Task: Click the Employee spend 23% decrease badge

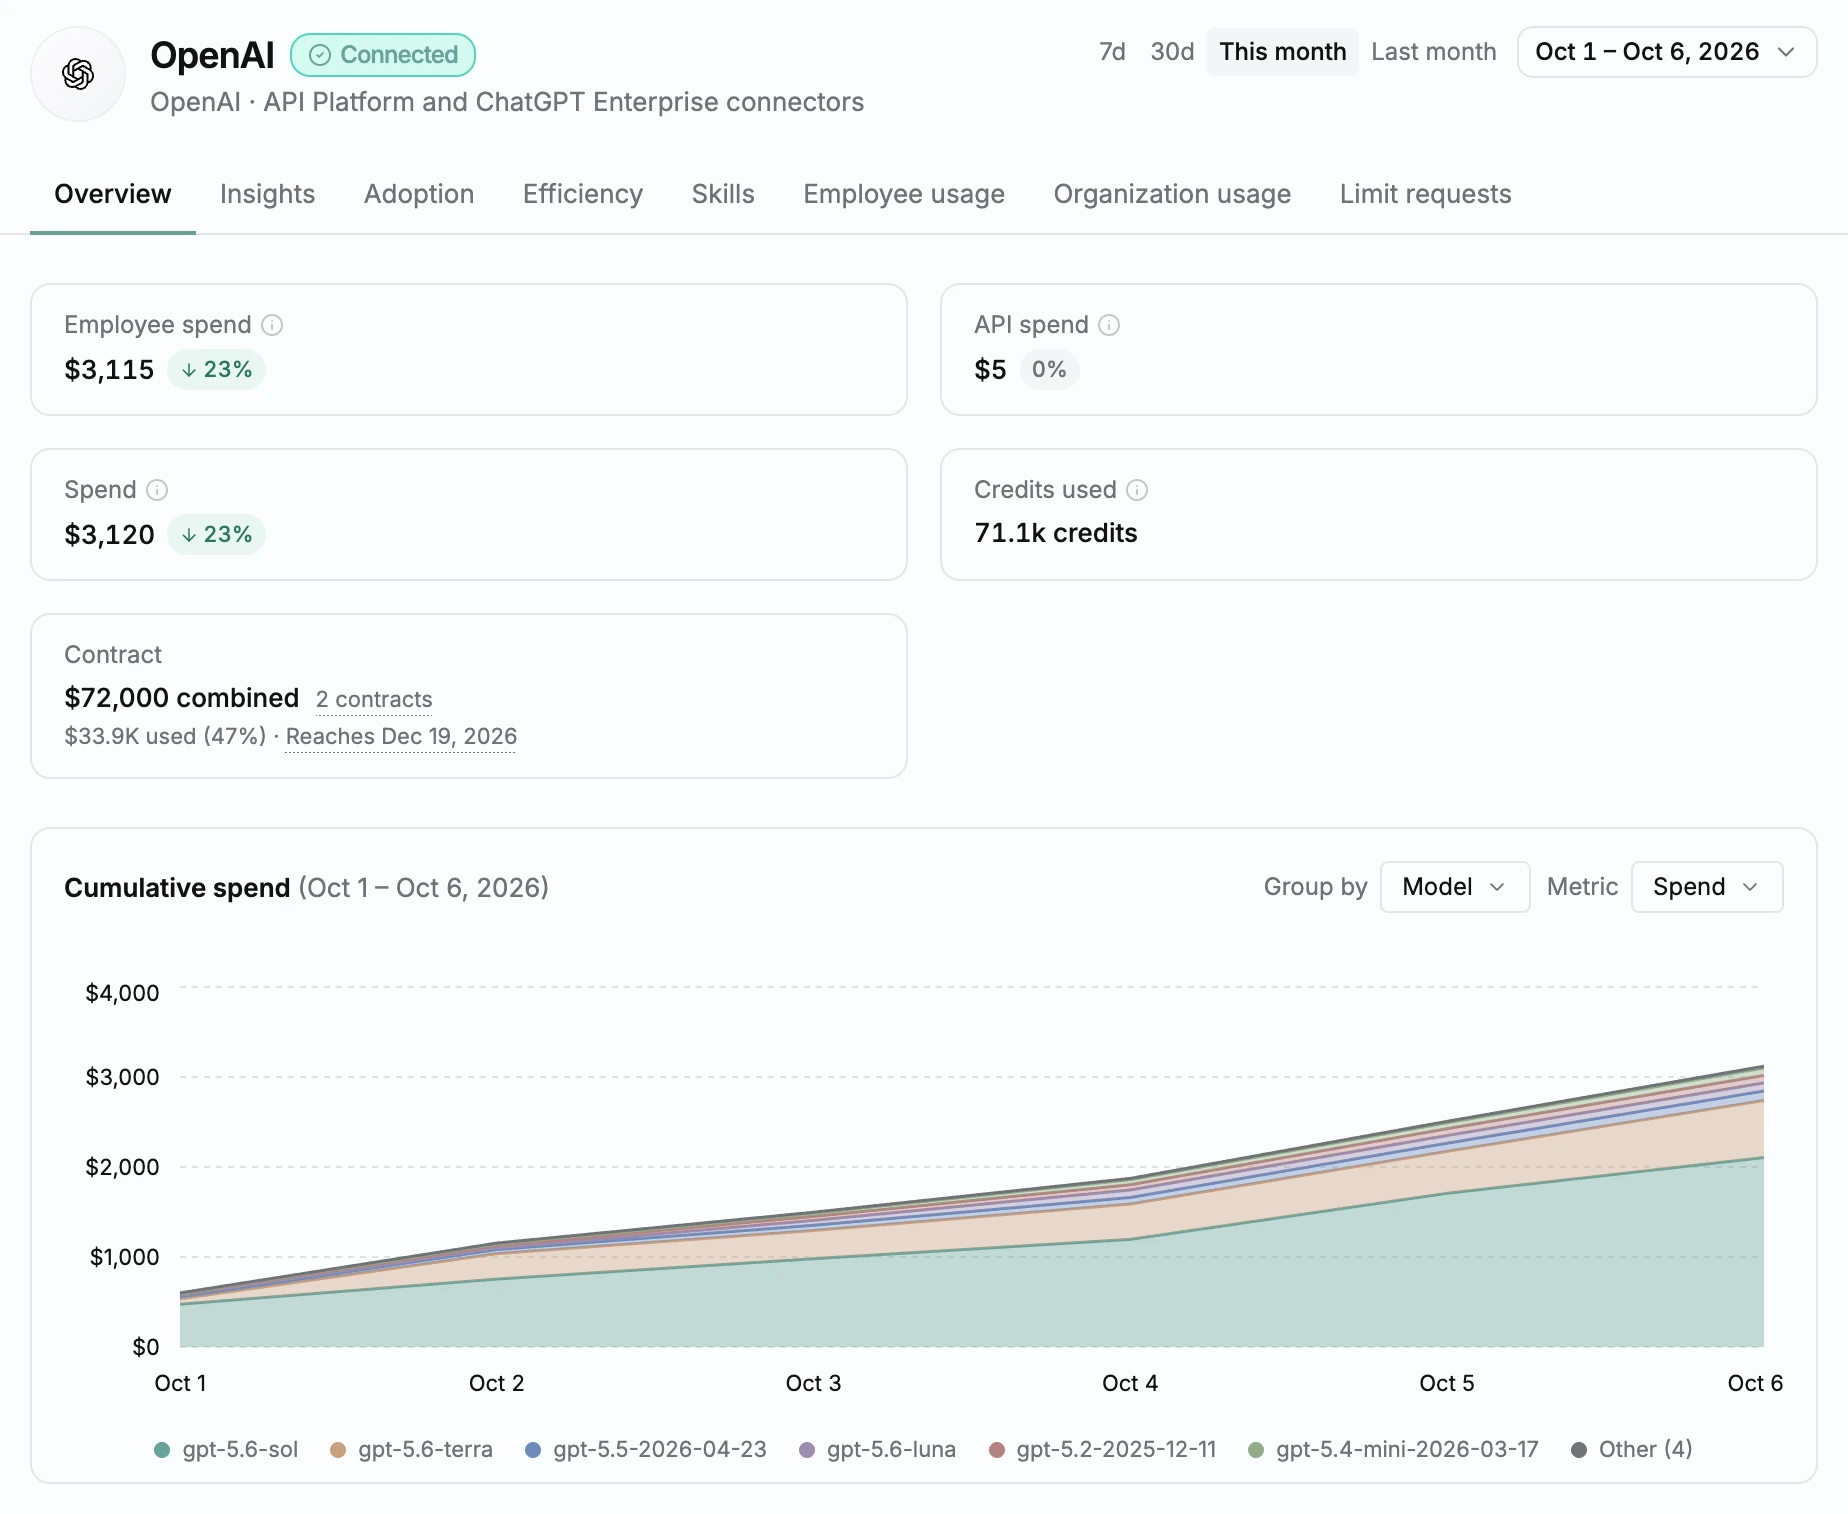Action: (216, 370)
